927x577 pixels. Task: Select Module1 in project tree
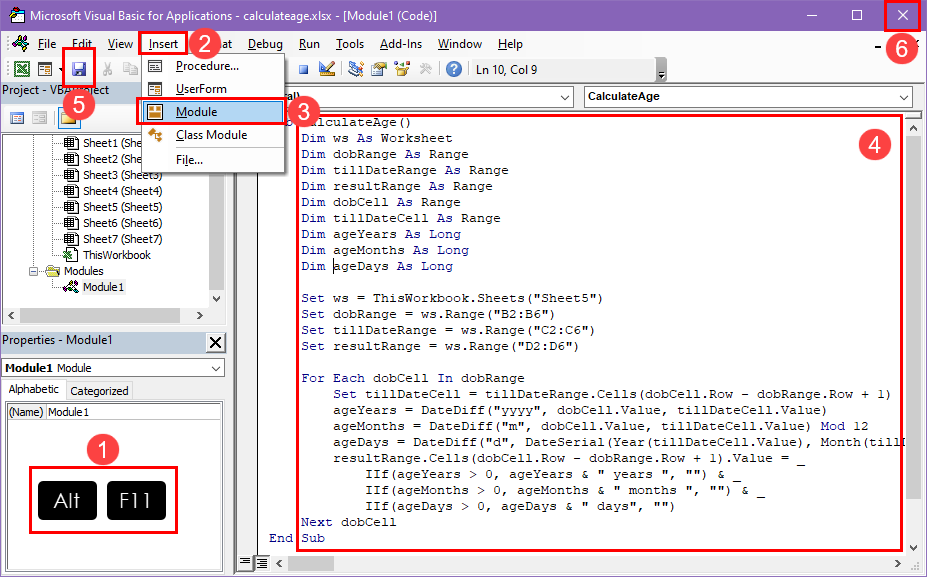coord(103,287)
